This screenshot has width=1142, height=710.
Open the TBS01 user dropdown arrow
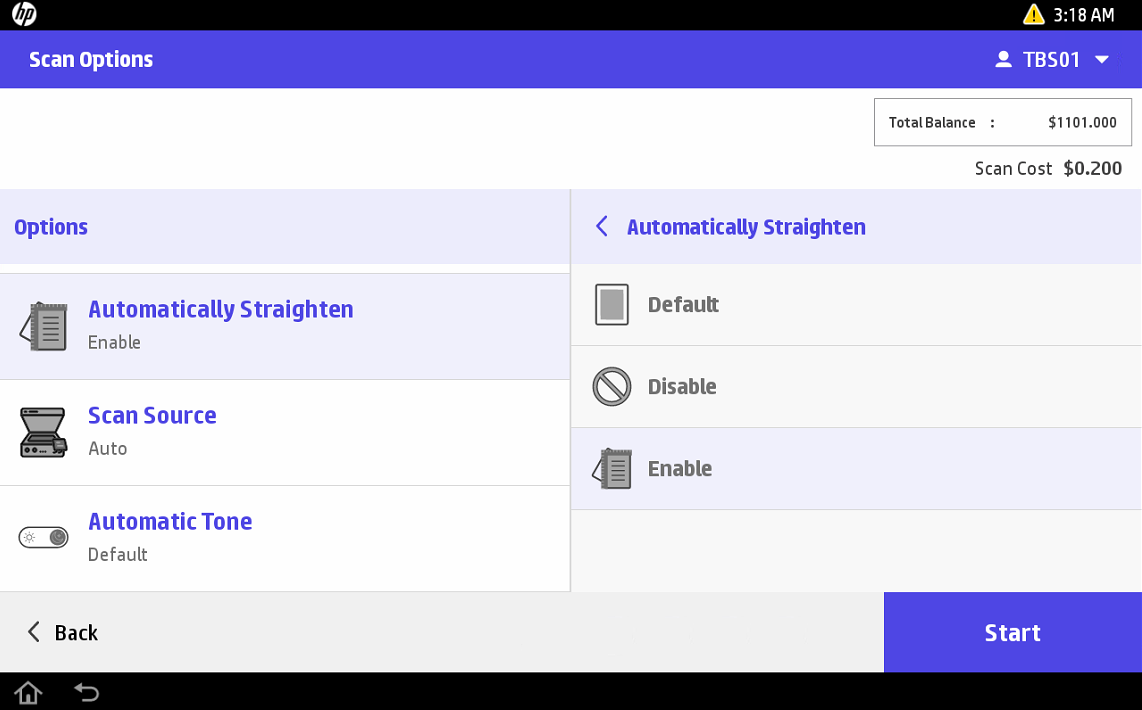click(1102, 60)
